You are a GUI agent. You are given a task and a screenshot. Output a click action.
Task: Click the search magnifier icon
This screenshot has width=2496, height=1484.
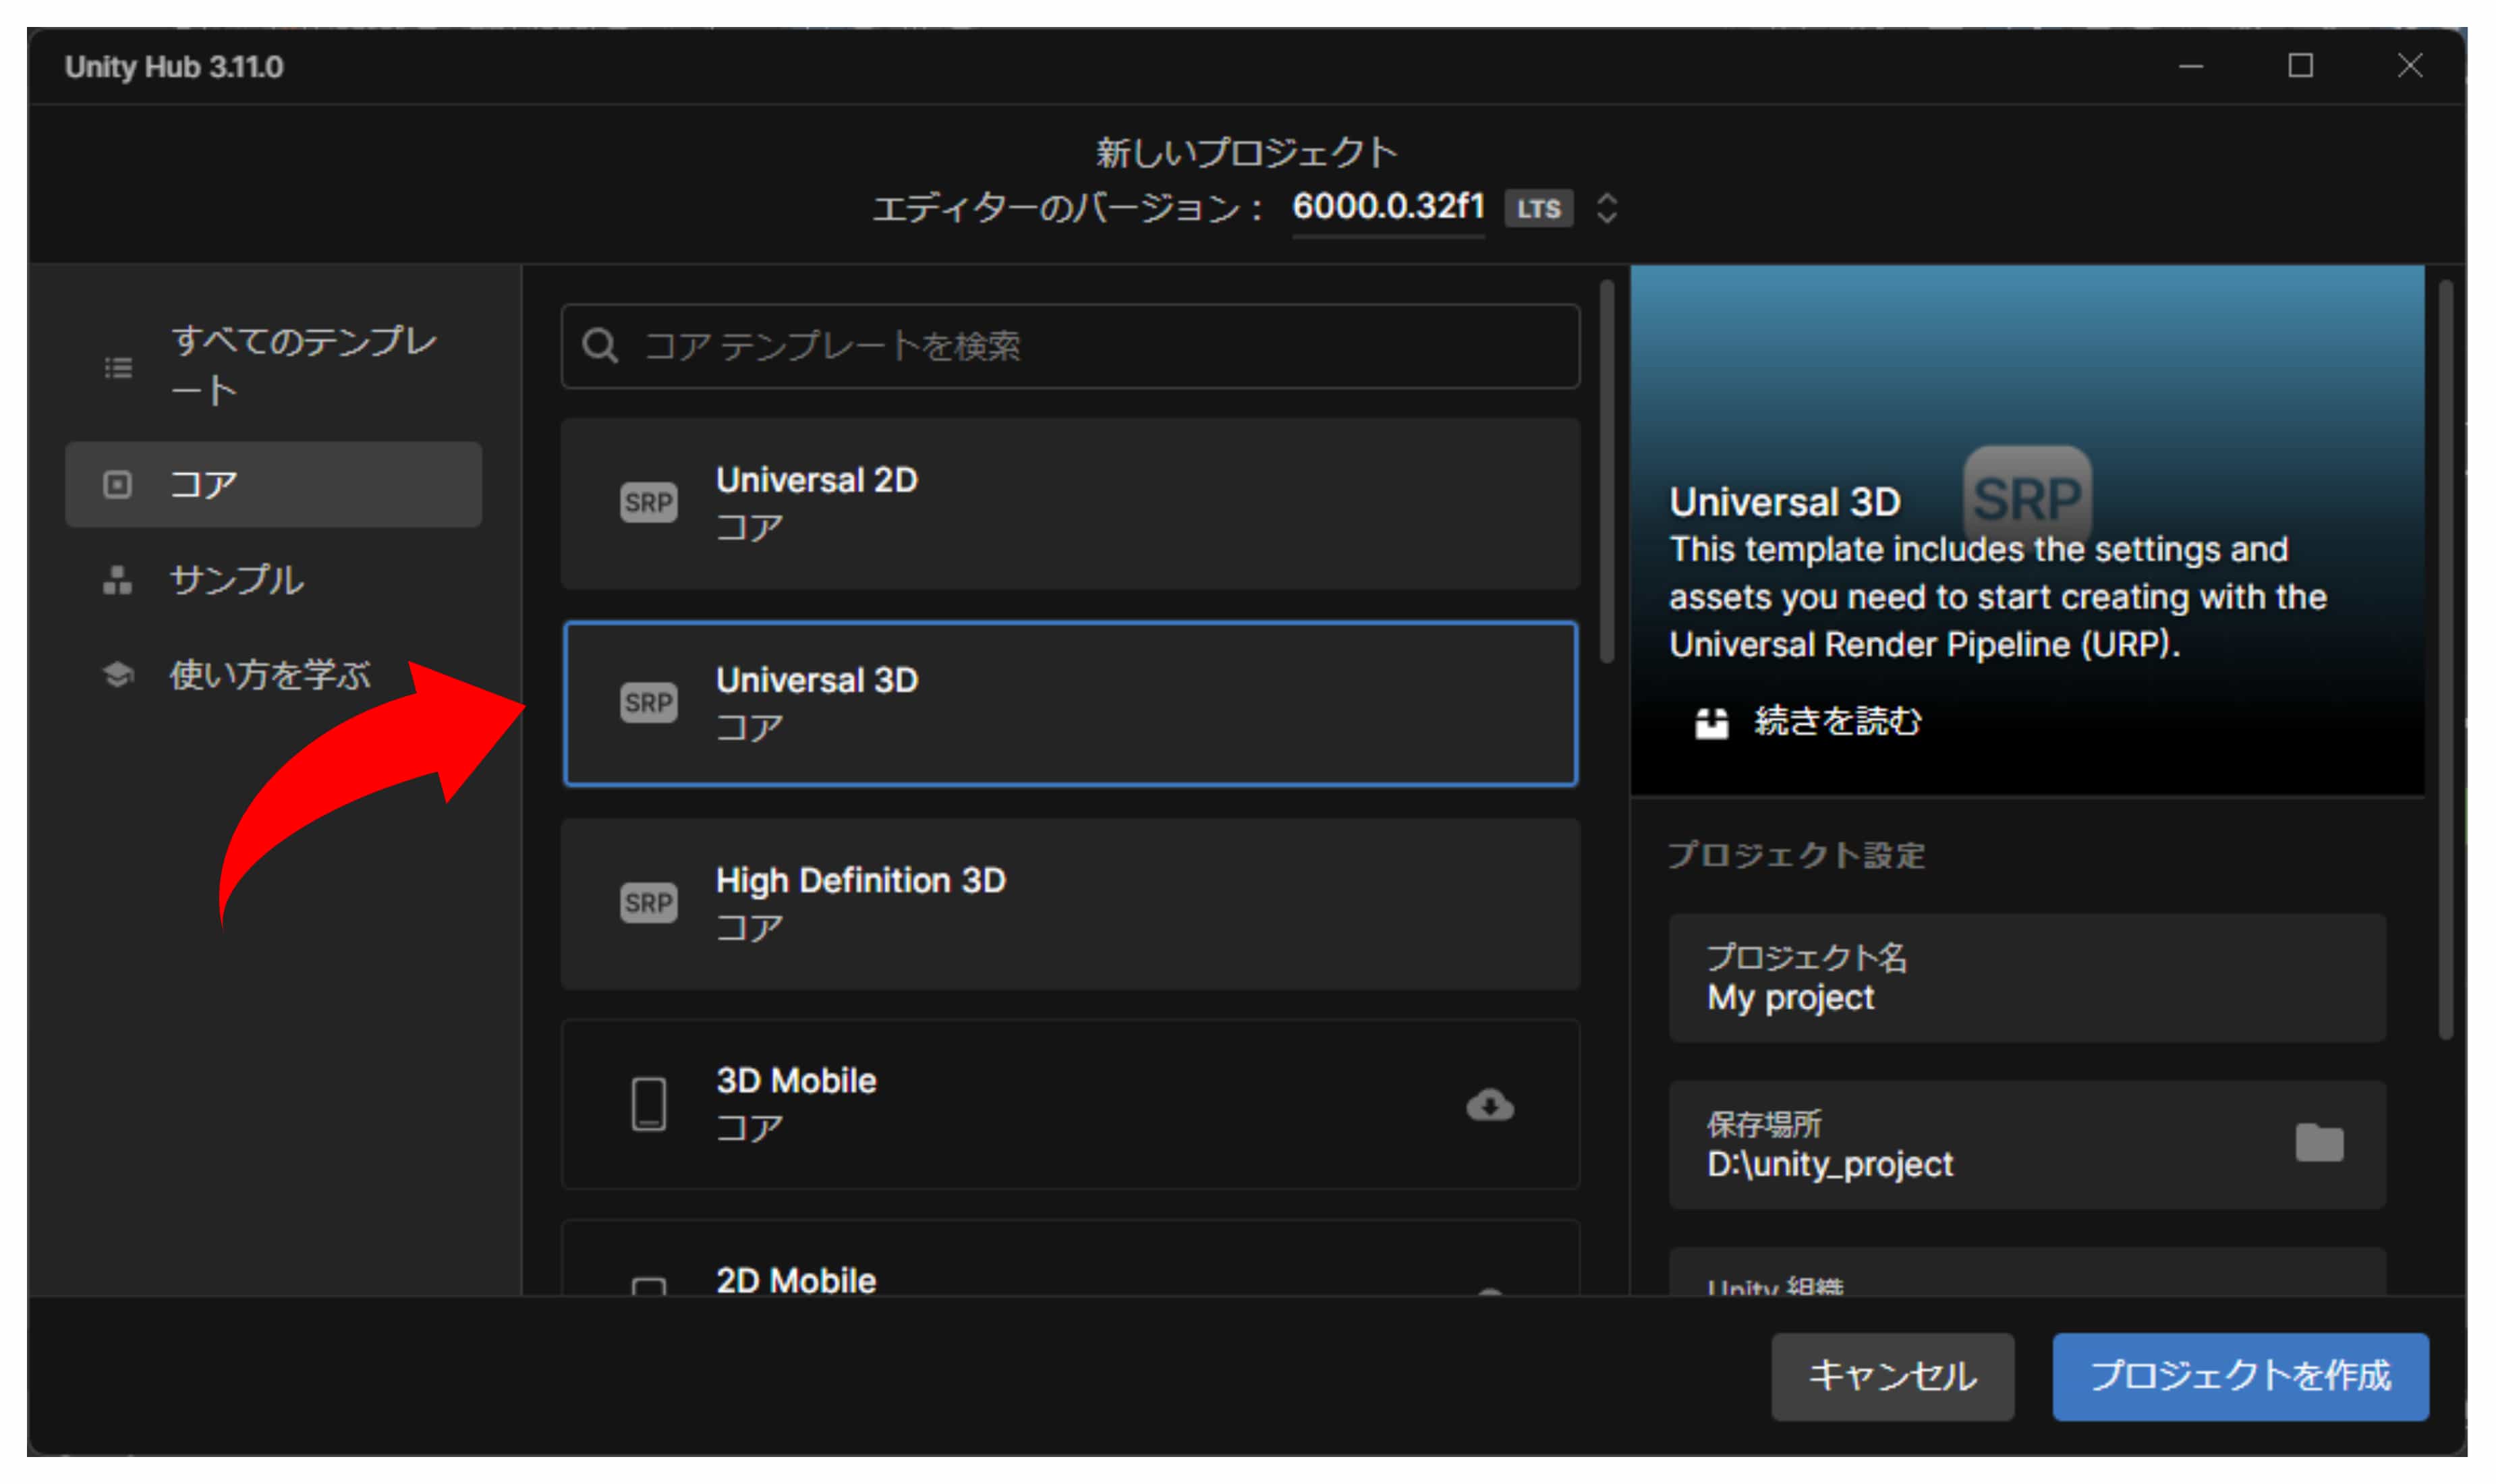599,346
